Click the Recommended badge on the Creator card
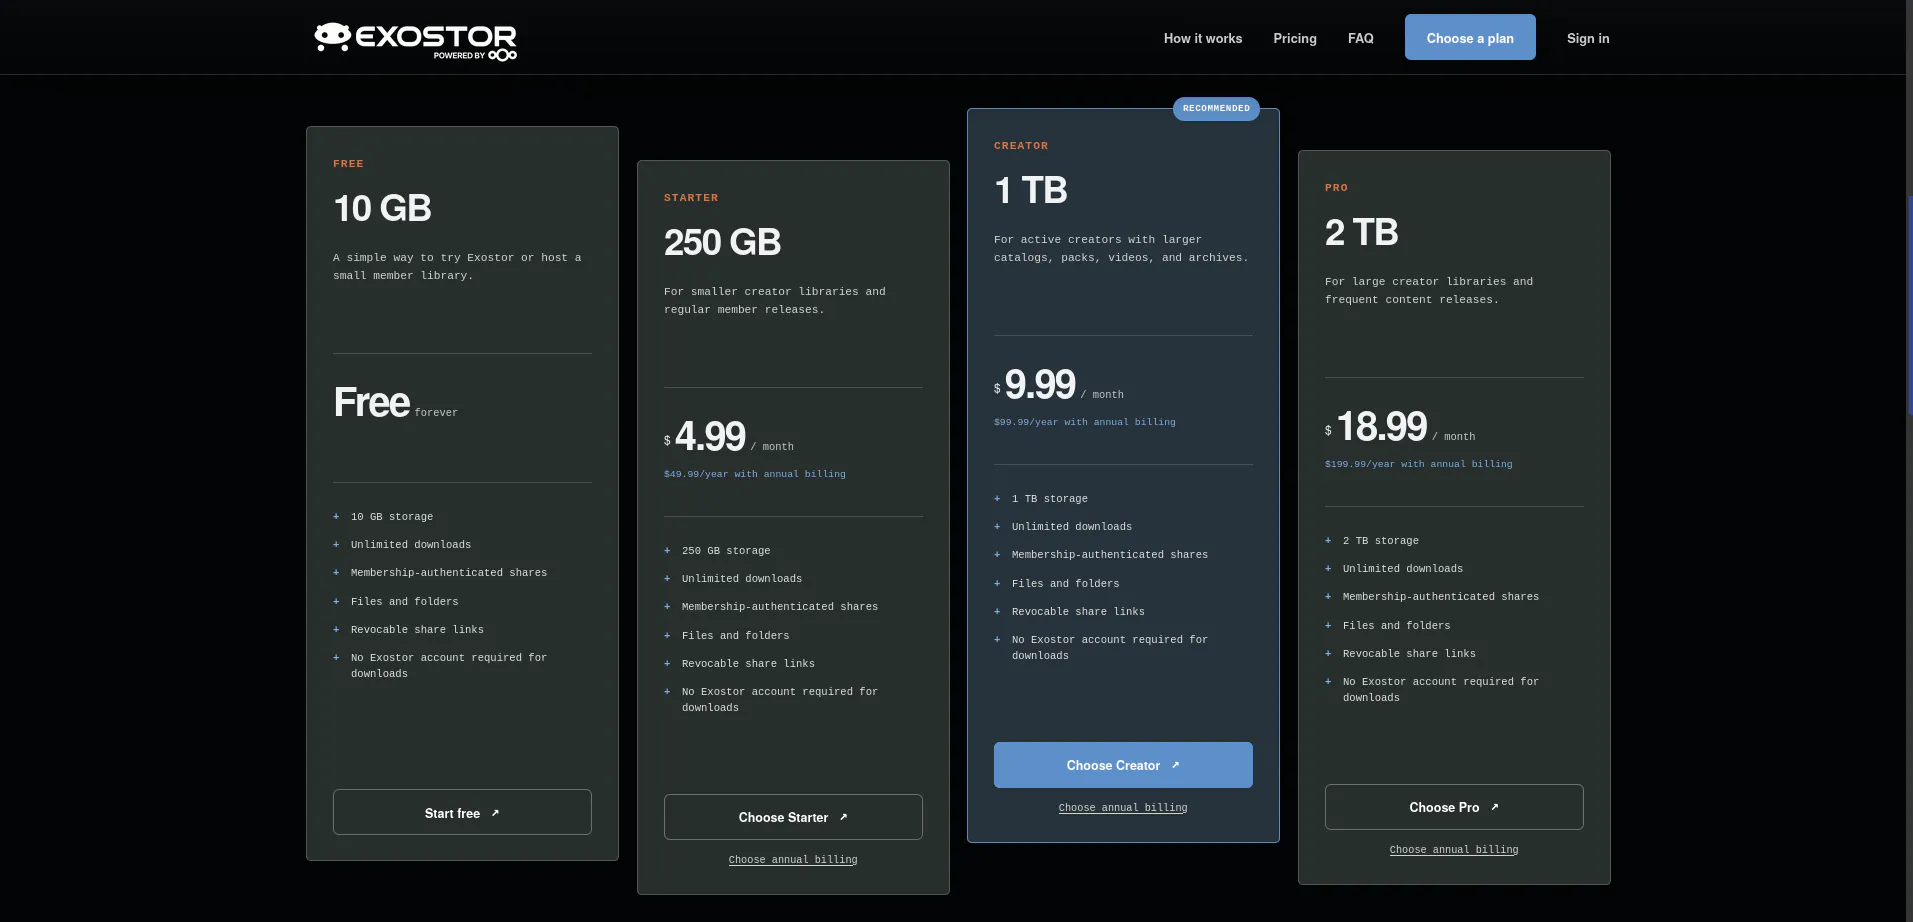The height and width of the screenshot is (922, 1913). 1216,108
